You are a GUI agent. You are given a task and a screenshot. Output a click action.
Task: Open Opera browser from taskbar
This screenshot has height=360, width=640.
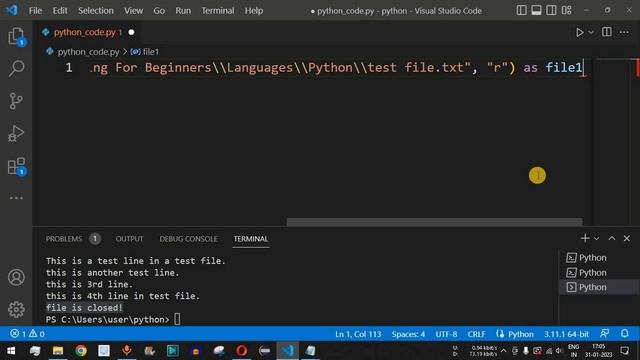click(241, 351)
